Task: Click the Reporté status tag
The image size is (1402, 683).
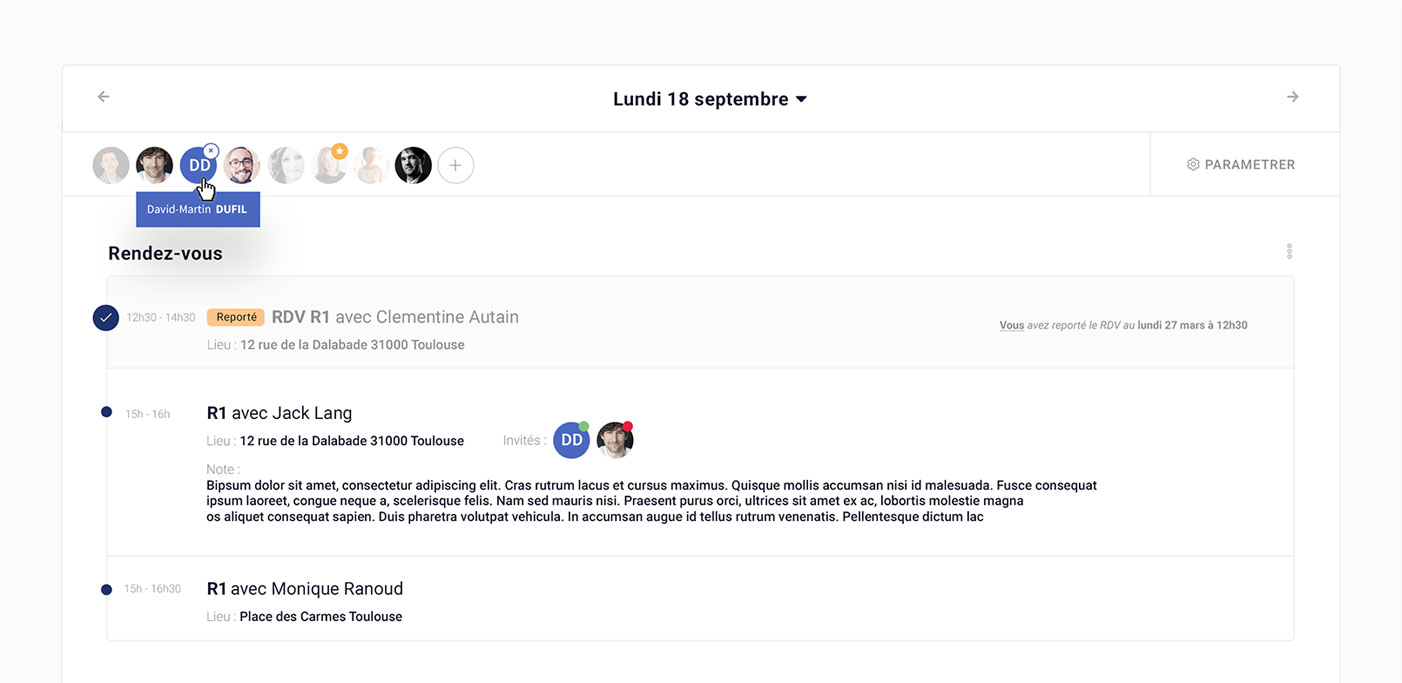Action: [236, 317]
